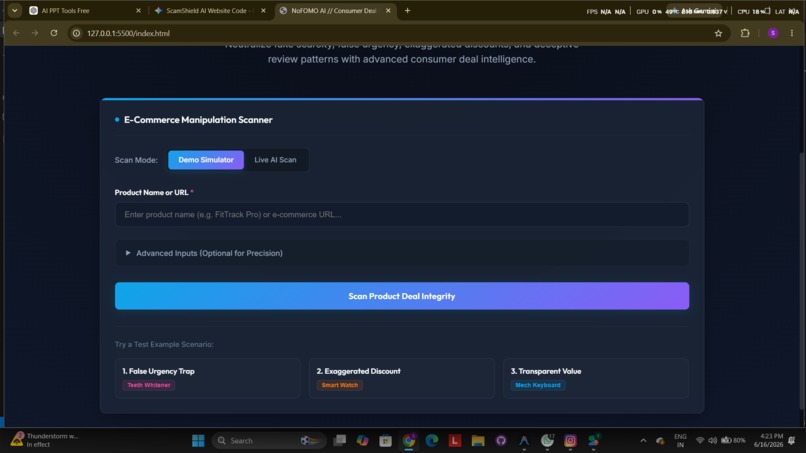Open the Thunderstorm weather alert widget
806x453 pixels.
(x=45, y=440)
